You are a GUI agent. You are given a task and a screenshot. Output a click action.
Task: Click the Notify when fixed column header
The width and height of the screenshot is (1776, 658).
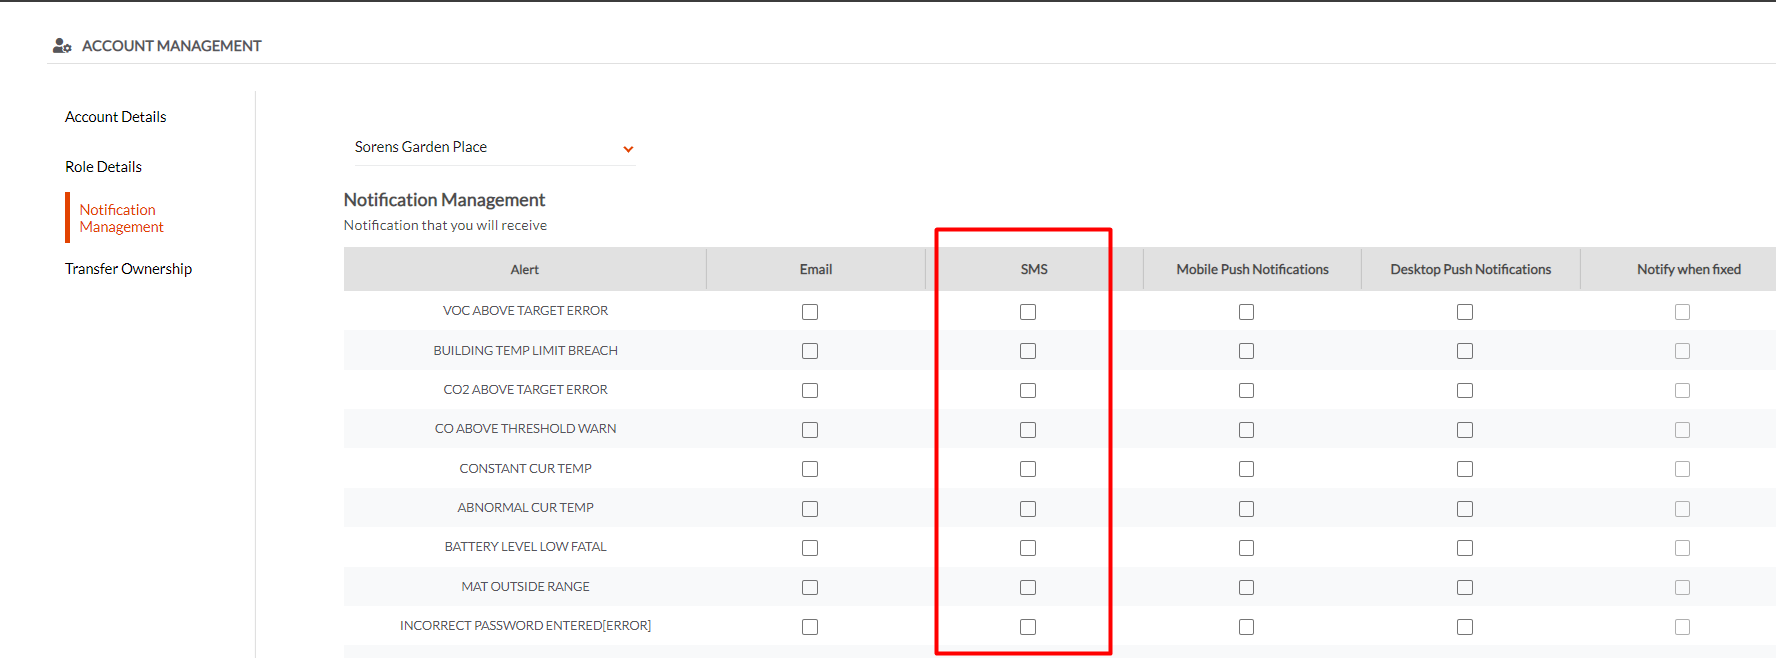(1689, 270)
